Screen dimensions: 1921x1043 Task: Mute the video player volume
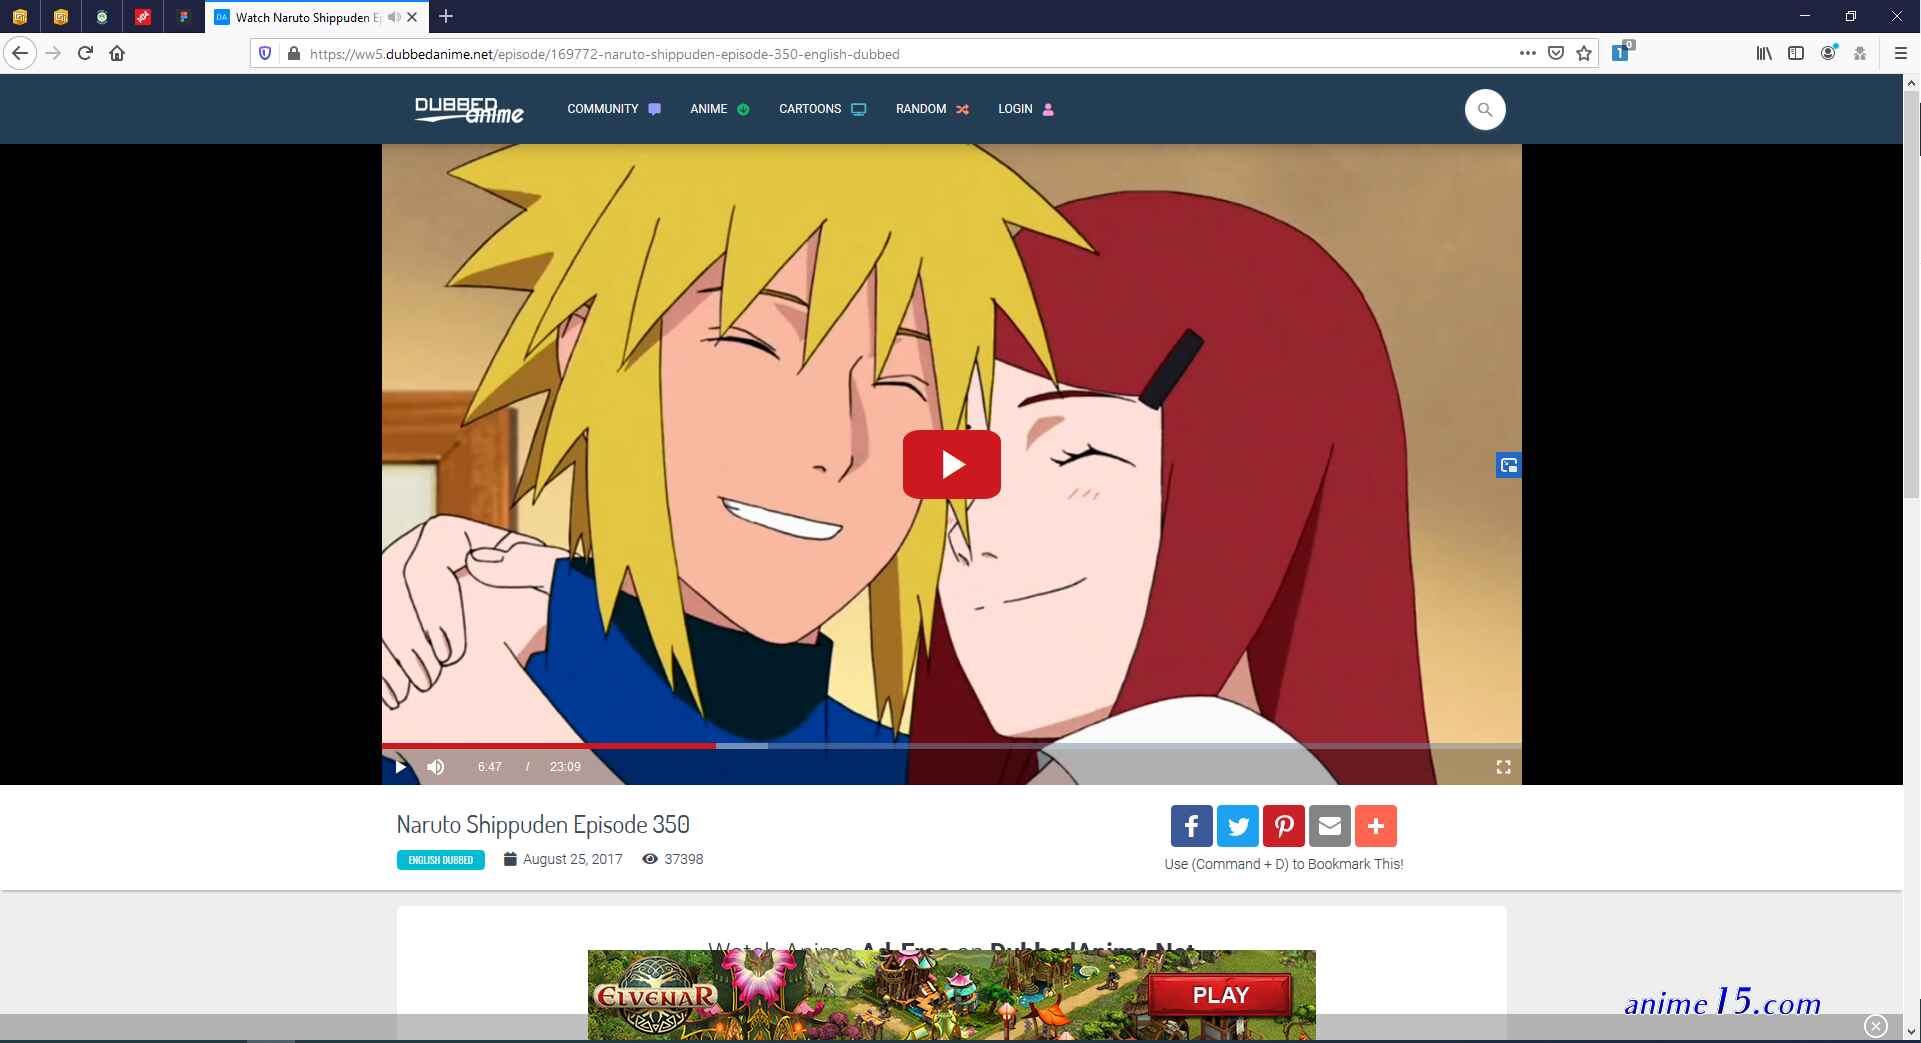[x=435, y=767]
